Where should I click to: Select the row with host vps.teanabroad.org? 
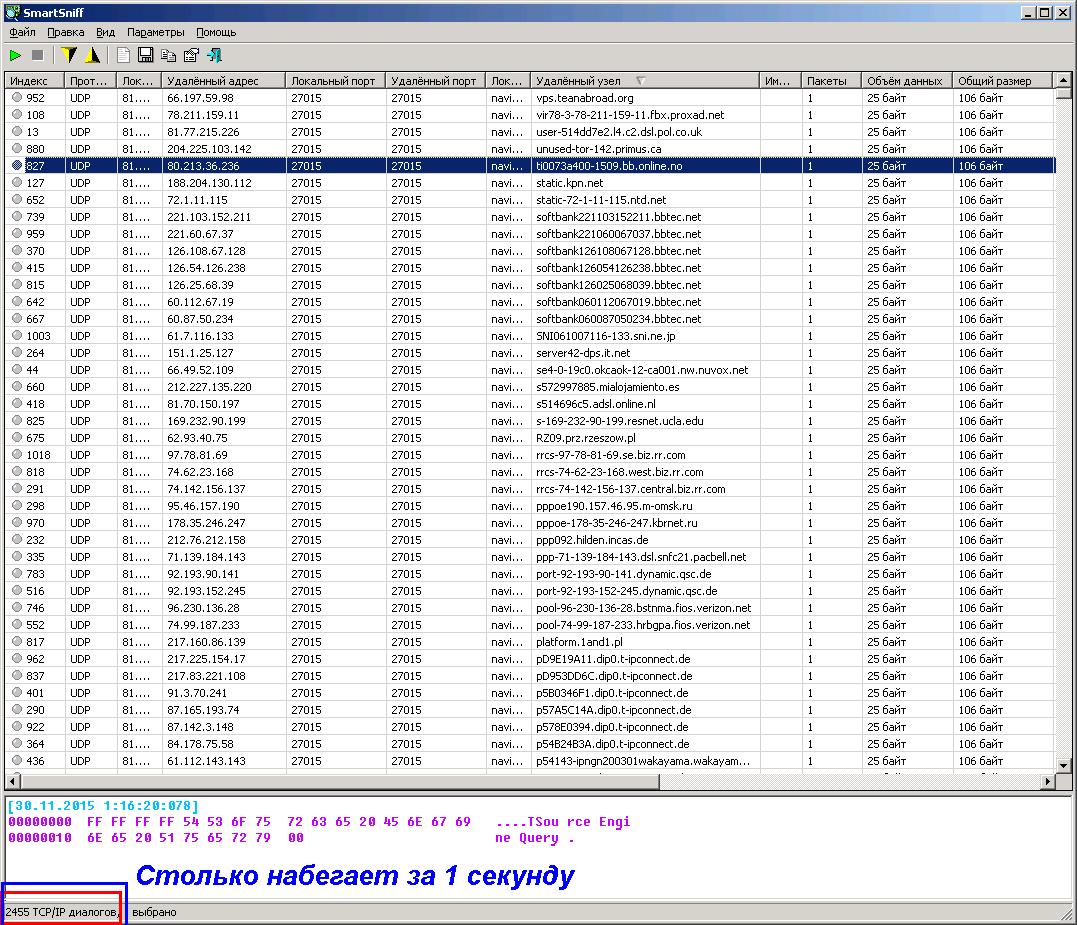click(x=530, y=98)
